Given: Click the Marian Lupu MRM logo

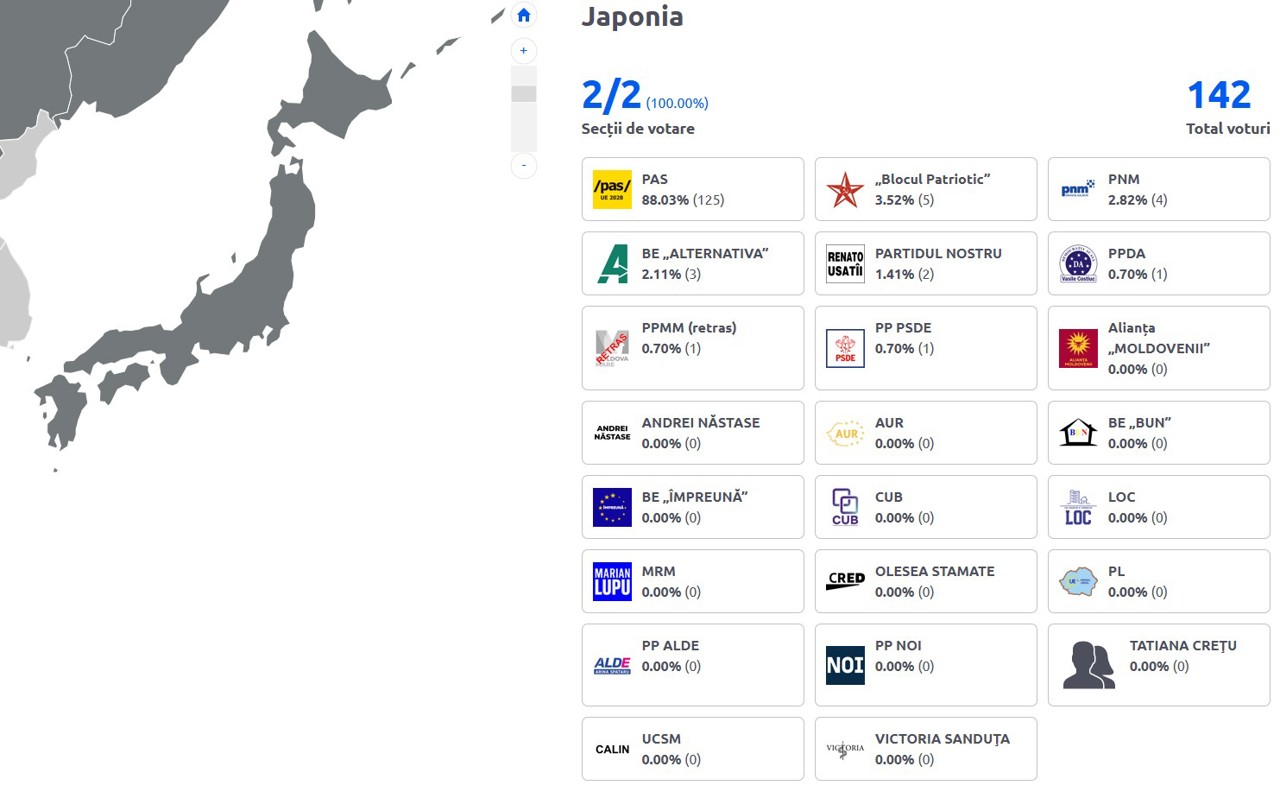Looking at the screenshot, I should [612, 581].
